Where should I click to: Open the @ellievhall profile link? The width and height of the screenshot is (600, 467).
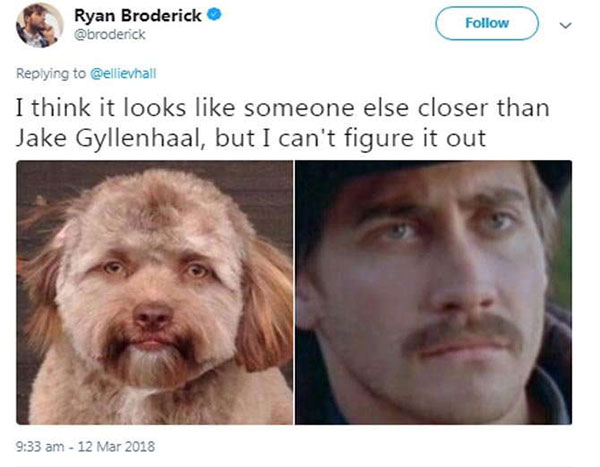(x=123, y=73)
